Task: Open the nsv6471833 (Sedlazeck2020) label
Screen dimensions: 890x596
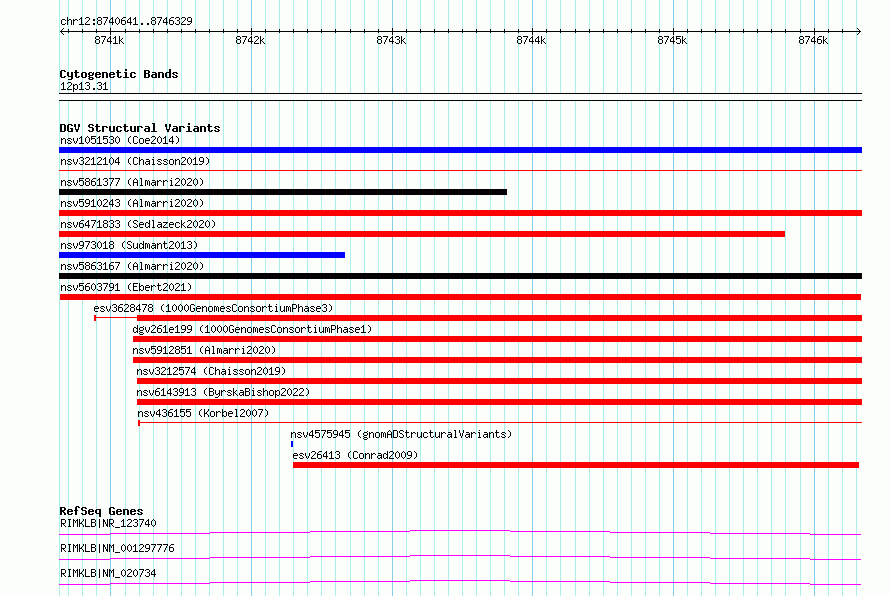Action: tap(138, 224)
